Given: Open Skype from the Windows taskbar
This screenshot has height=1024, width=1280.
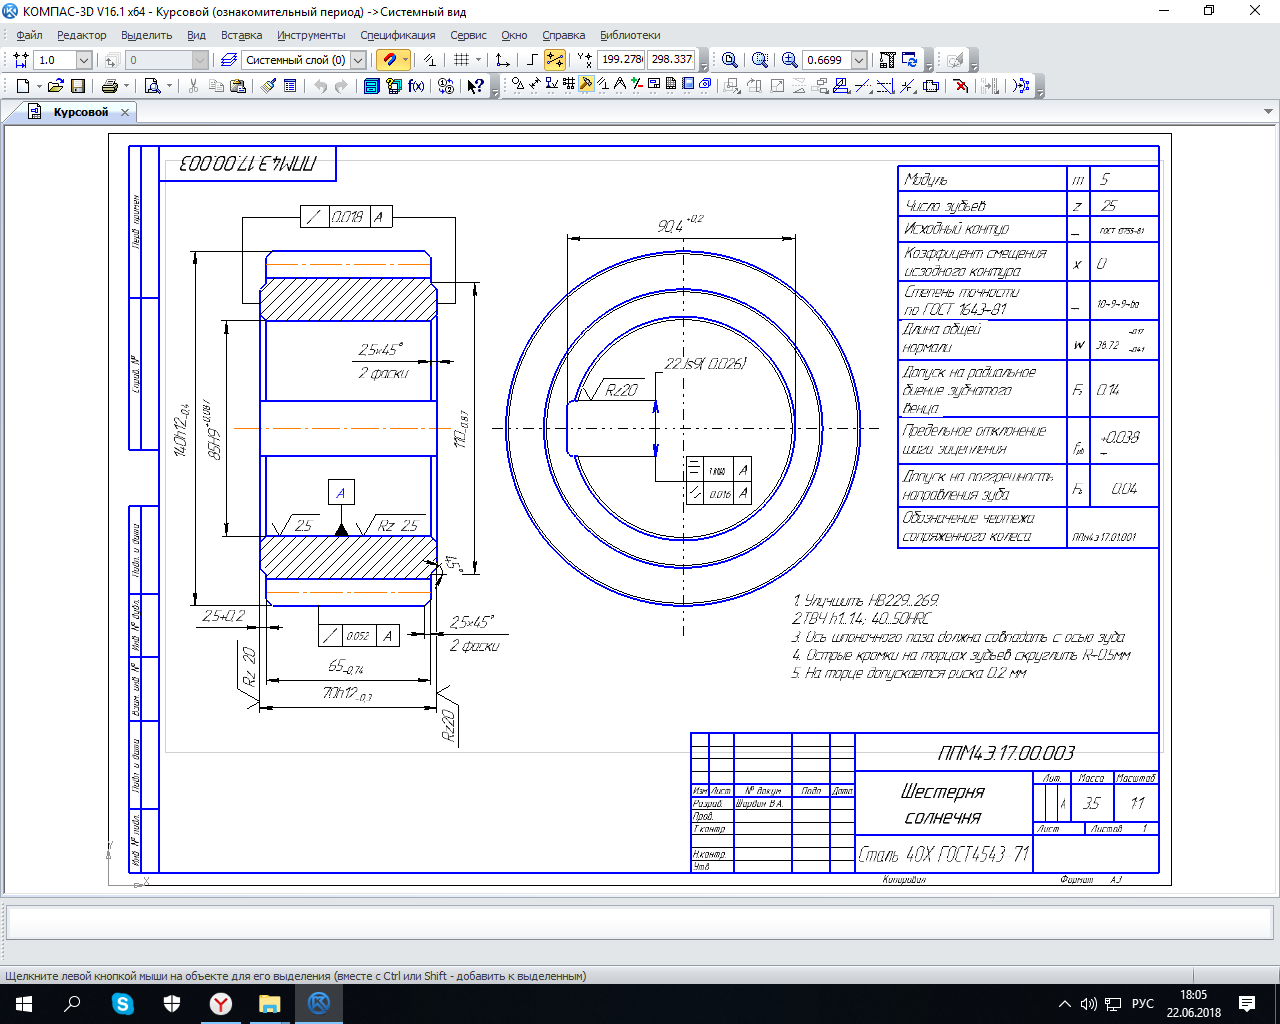Looking at the screenshot, I should pyautogui.click(x=123, y=1003).
